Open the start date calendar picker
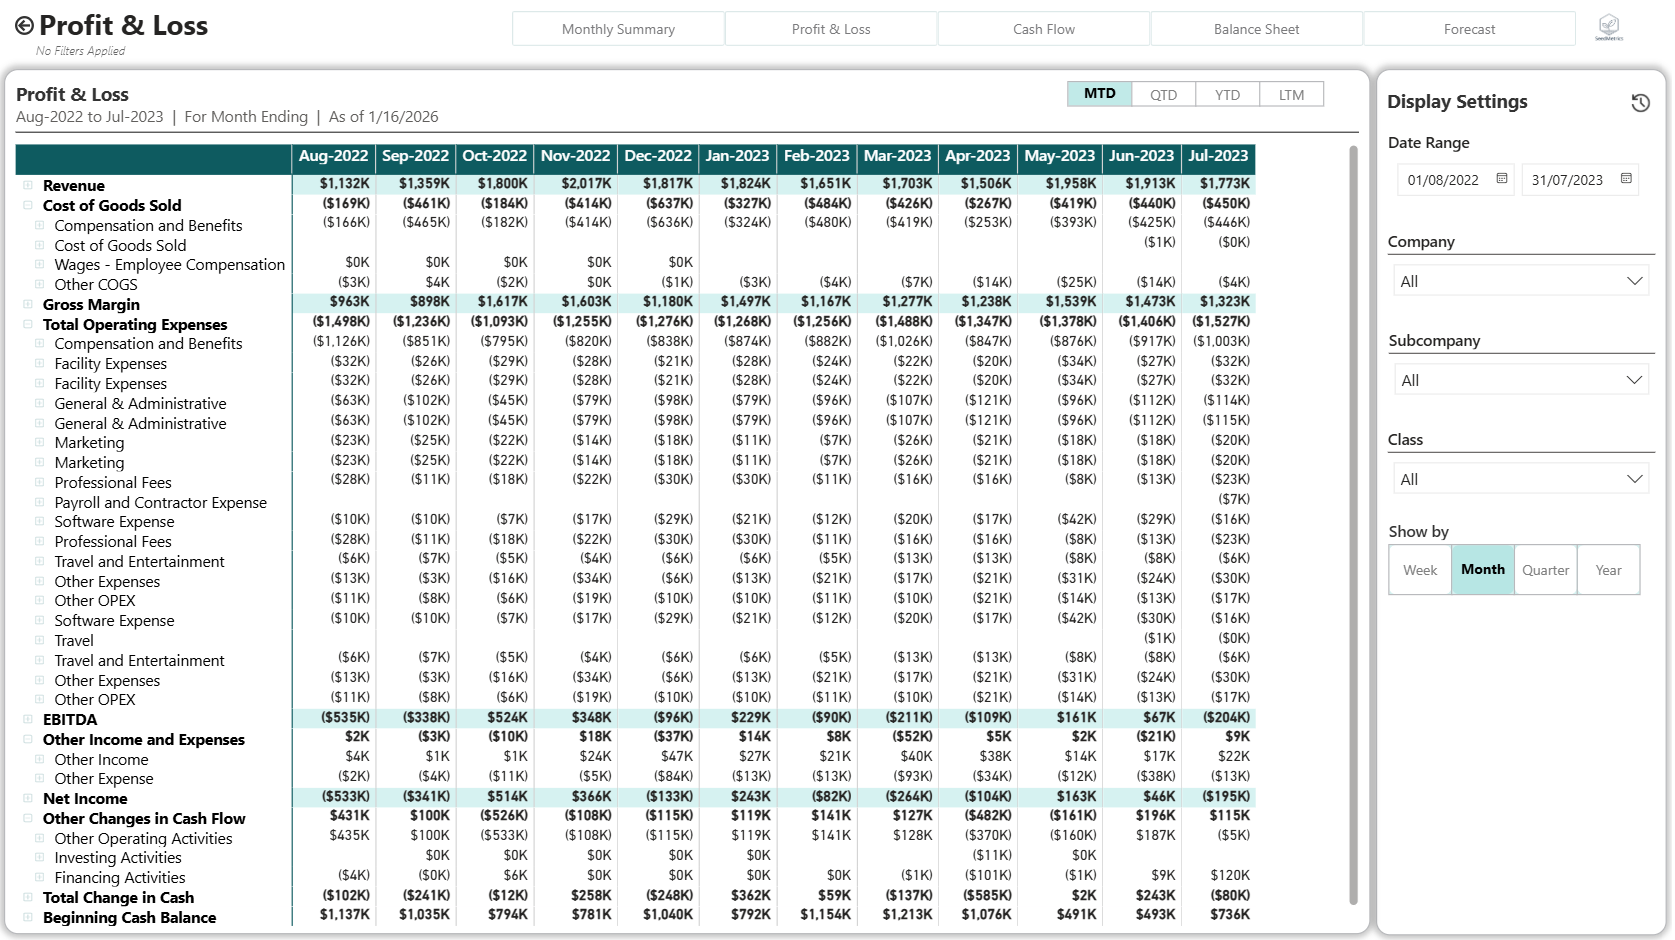This screenshot has height=940, width=1675. pos(1501,178)
